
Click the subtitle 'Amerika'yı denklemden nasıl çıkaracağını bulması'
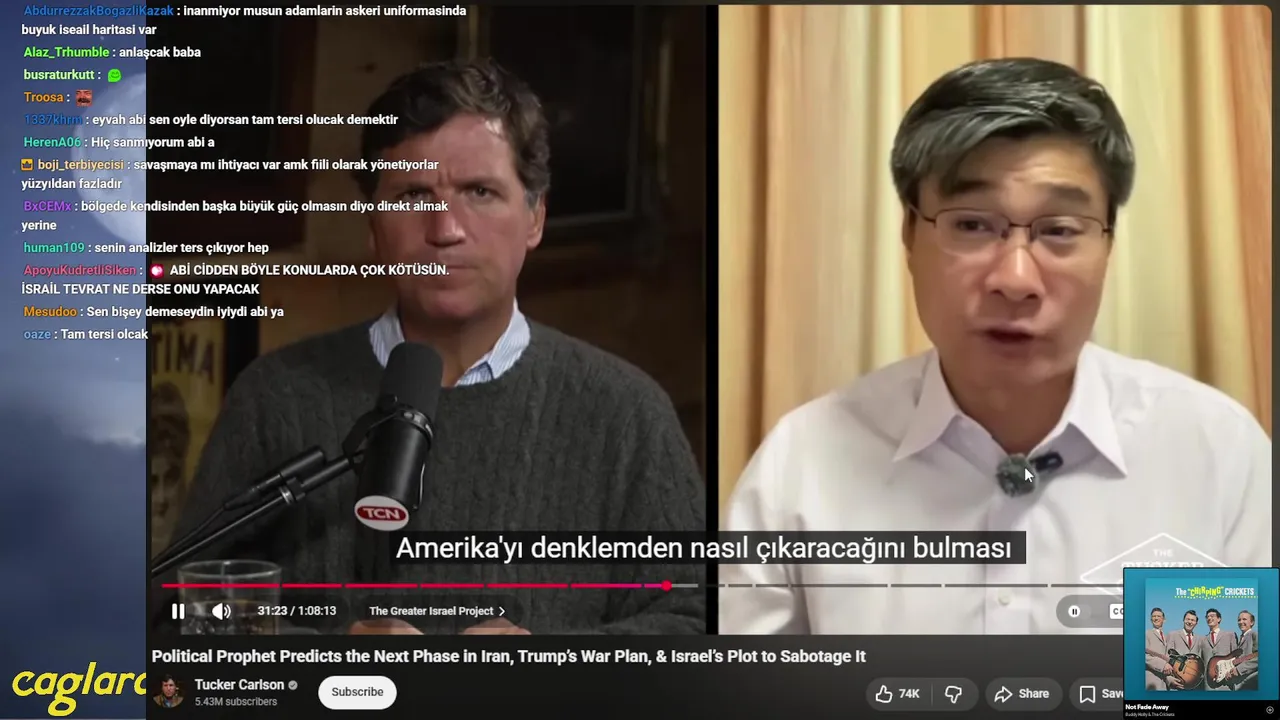click(703, 548)
